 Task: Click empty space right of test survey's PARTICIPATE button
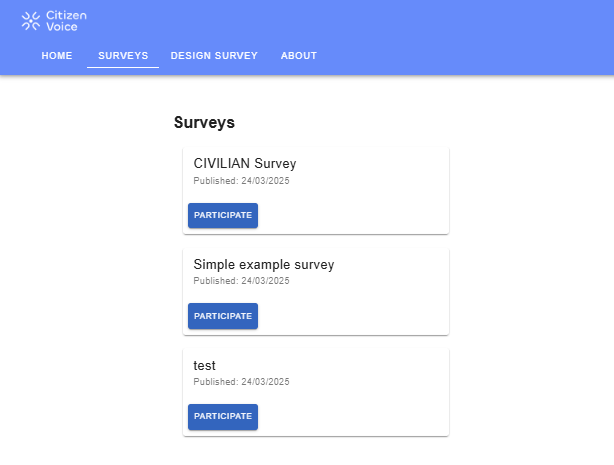[x=350, y=416]
